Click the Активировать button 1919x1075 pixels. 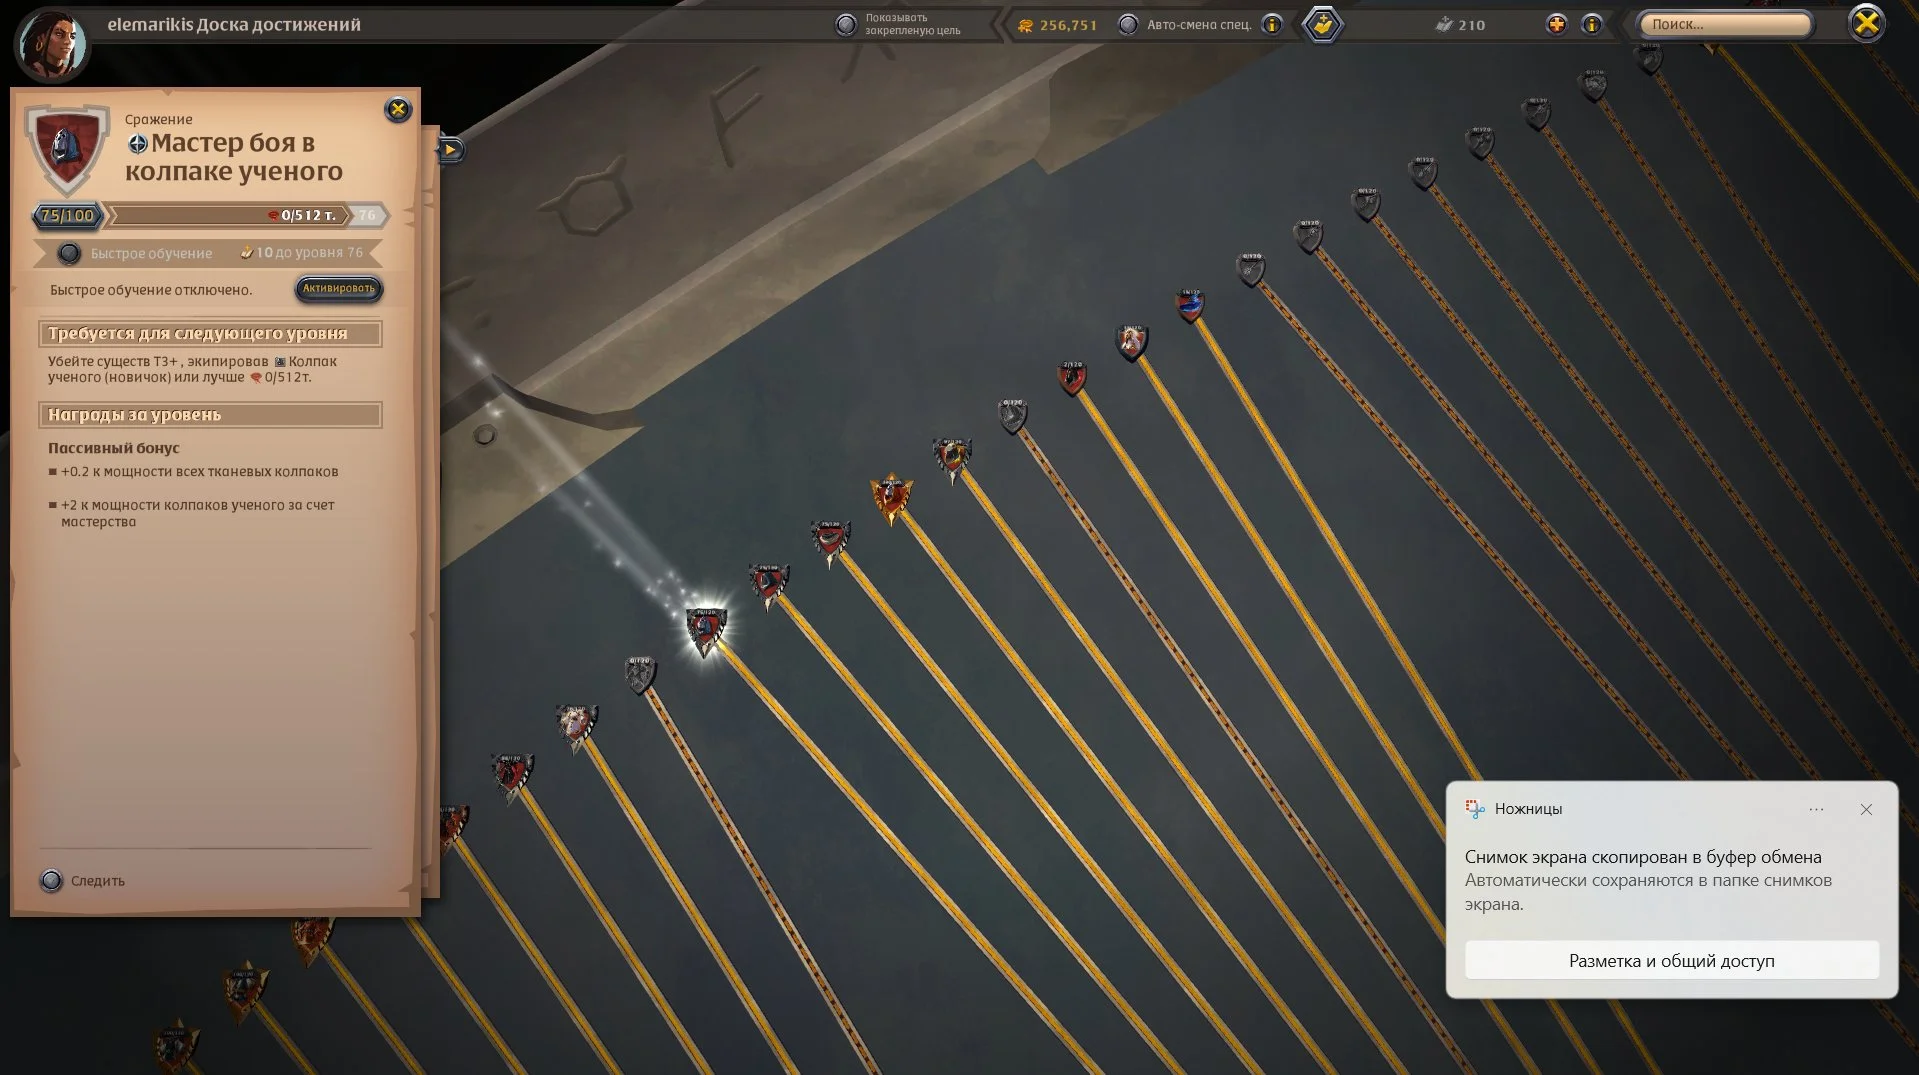(339, 289)
